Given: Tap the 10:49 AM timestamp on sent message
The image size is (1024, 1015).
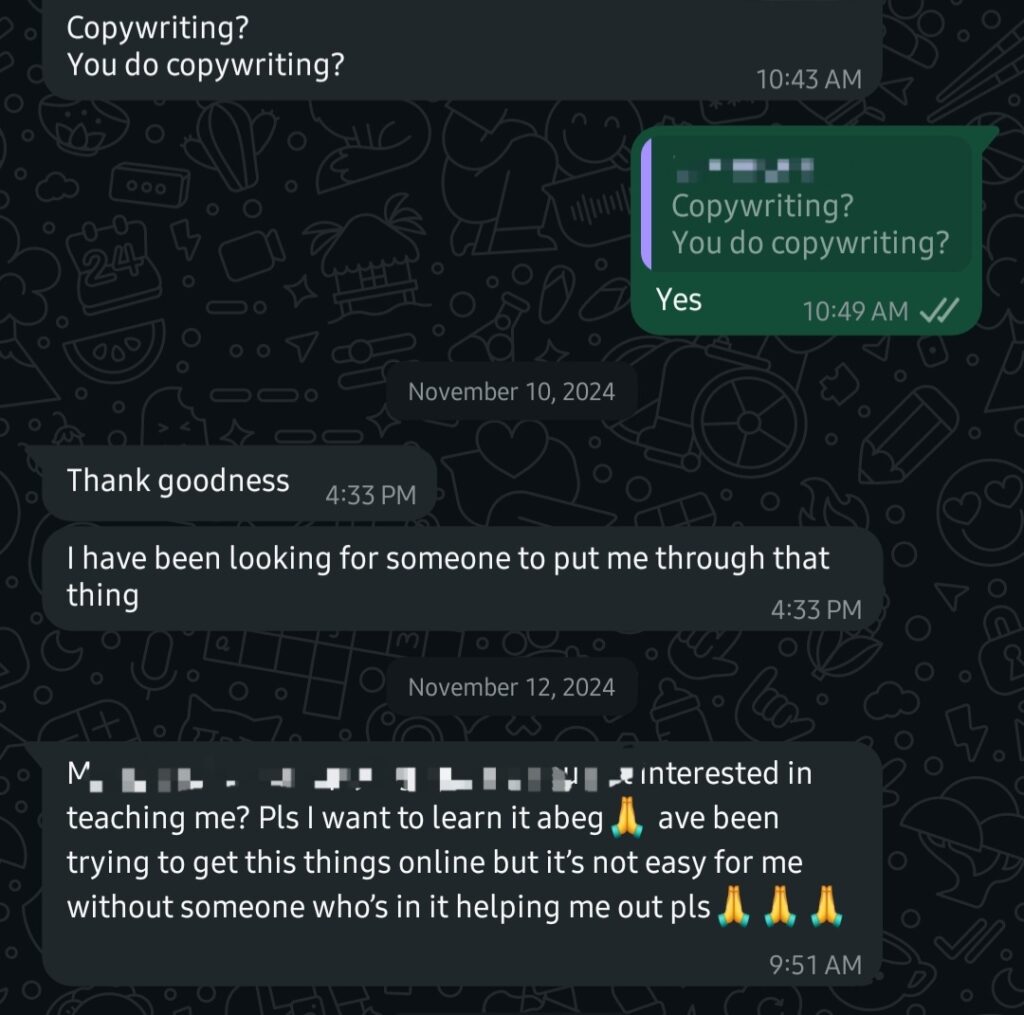Looking at the screenshot, I should 856,312.
